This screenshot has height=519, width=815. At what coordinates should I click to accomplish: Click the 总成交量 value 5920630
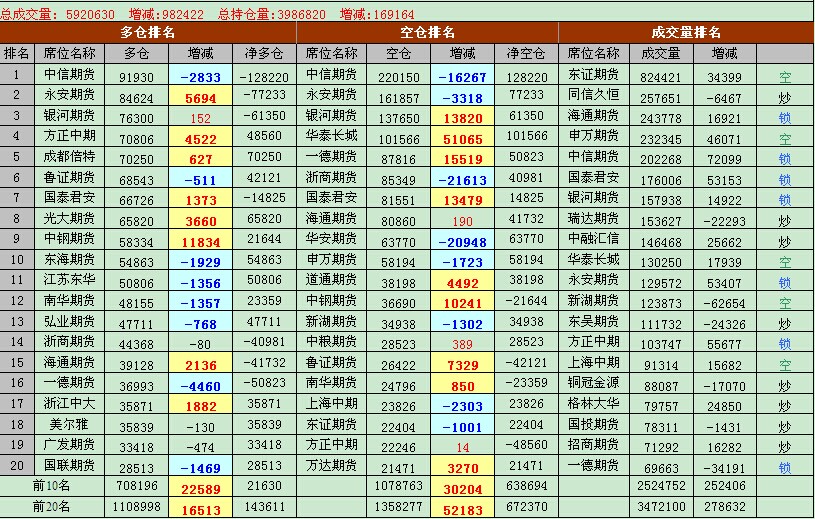tap(90, 14)
